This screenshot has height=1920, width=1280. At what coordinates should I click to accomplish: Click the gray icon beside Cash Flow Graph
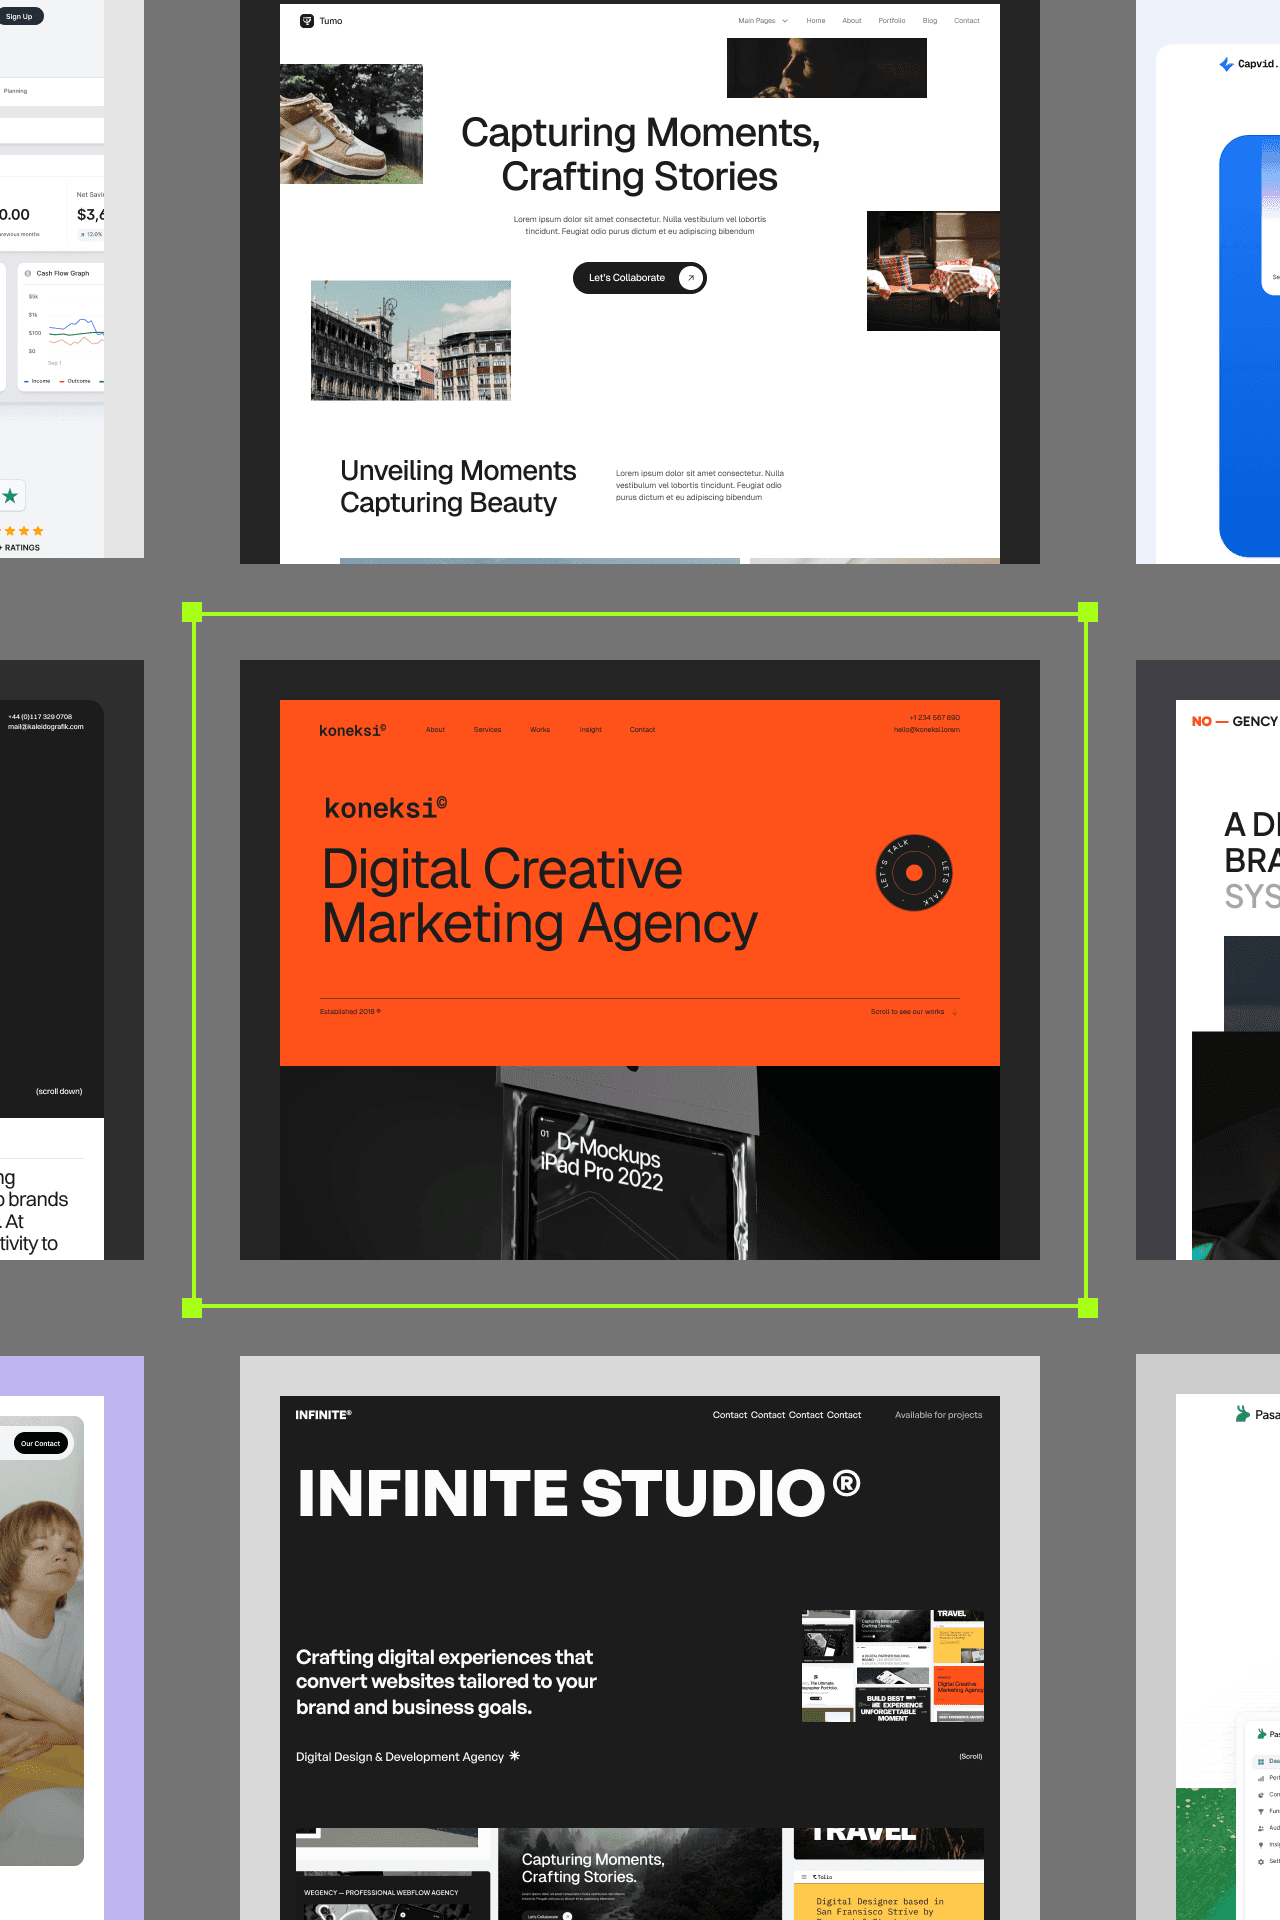click(x=28, y=273)
